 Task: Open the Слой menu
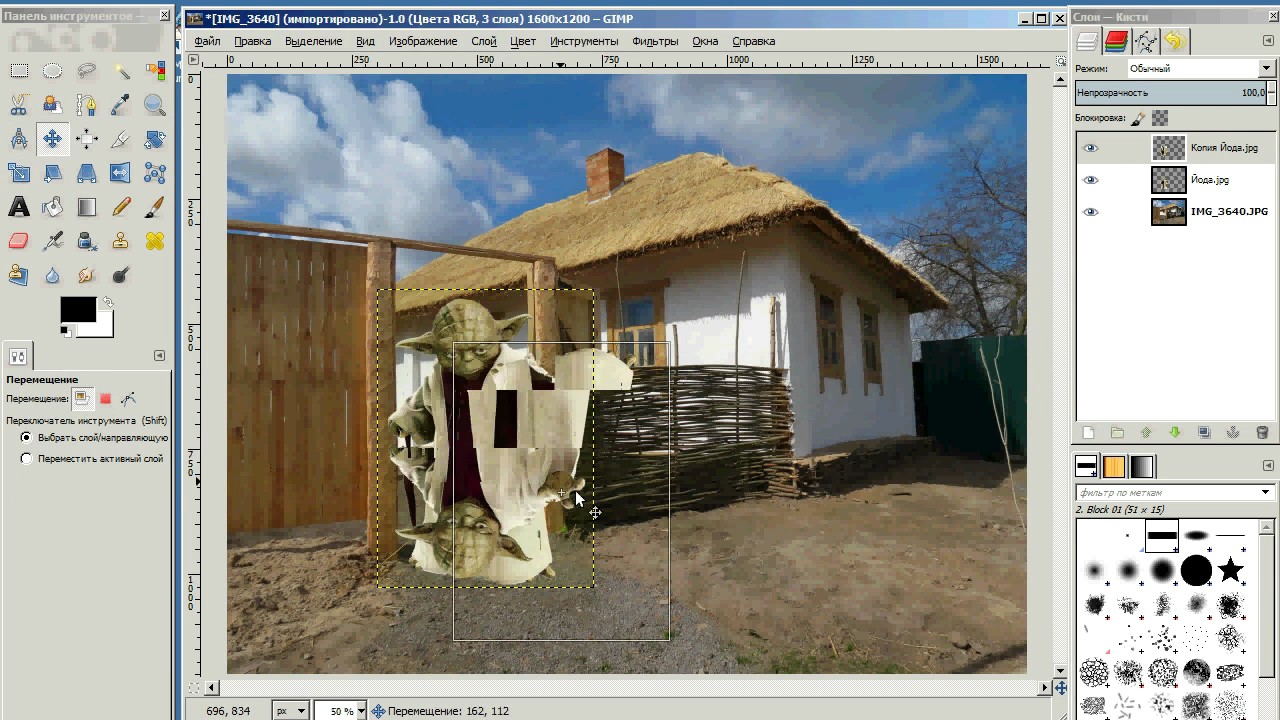[x=483, y=41]
